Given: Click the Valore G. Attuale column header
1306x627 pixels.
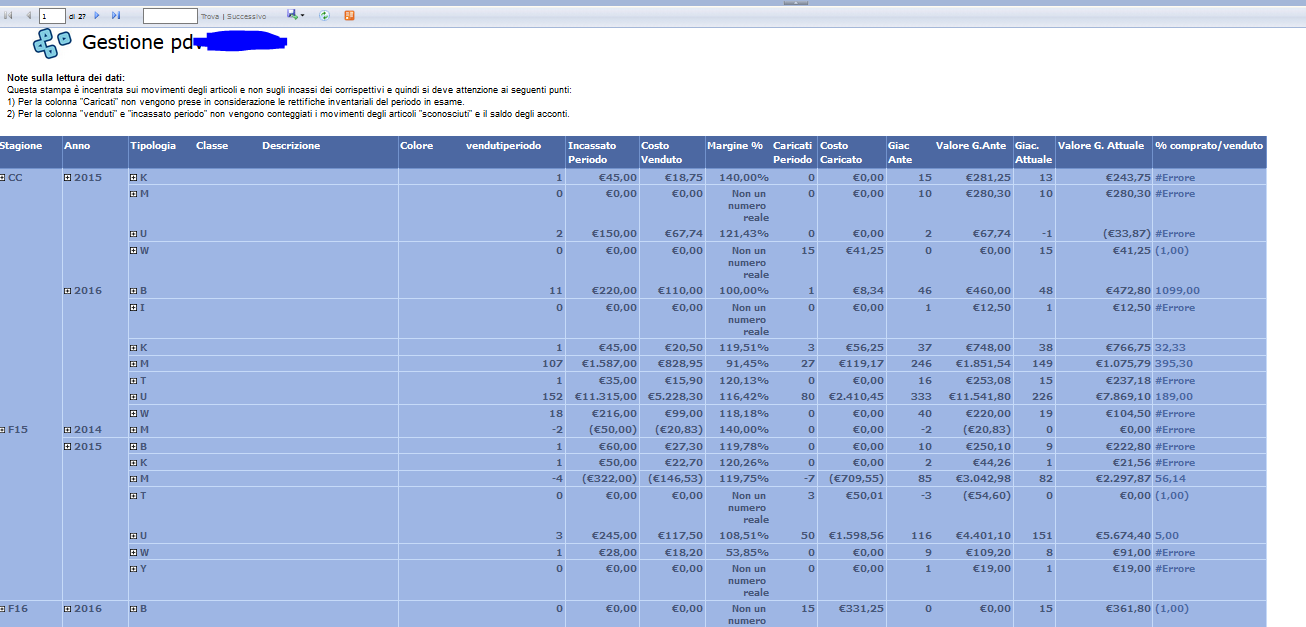Looking at the screenshot, I should coord(1101,146).
